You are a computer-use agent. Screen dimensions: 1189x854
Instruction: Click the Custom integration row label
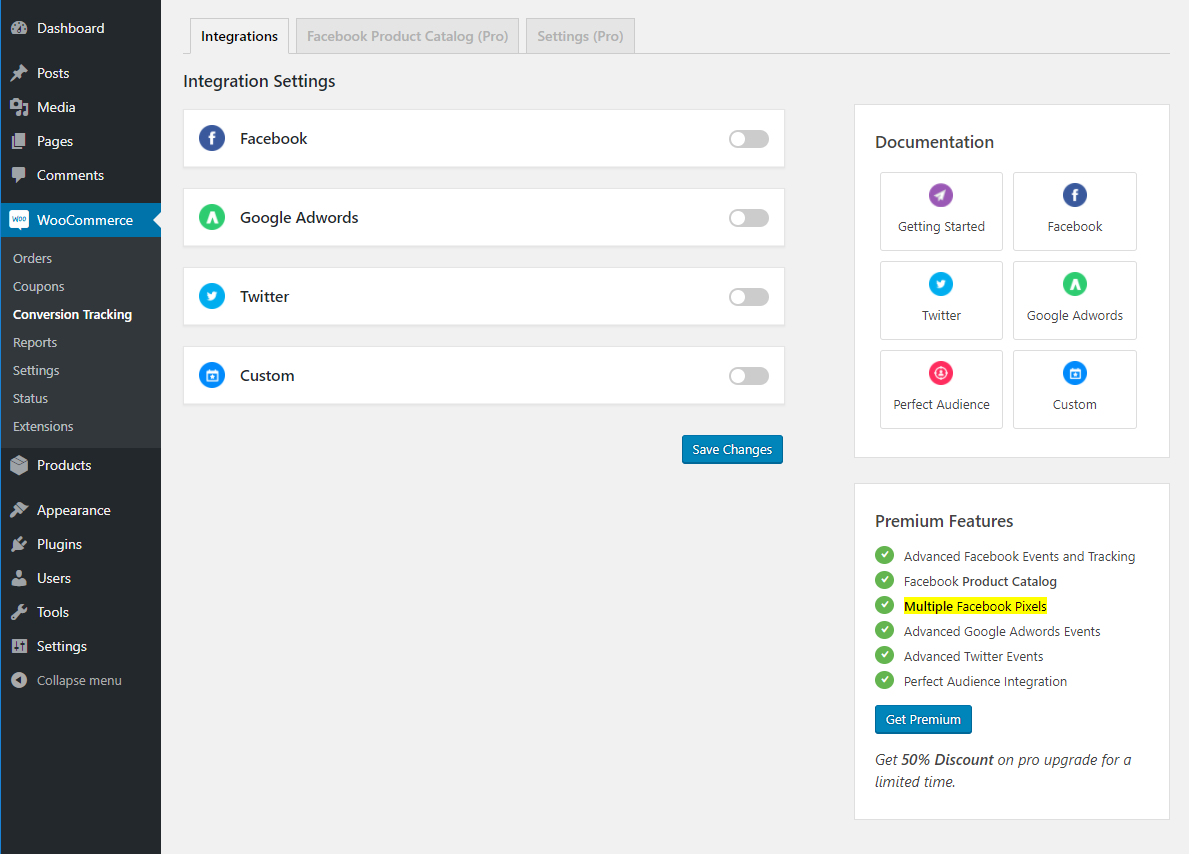tap(267, 375)
